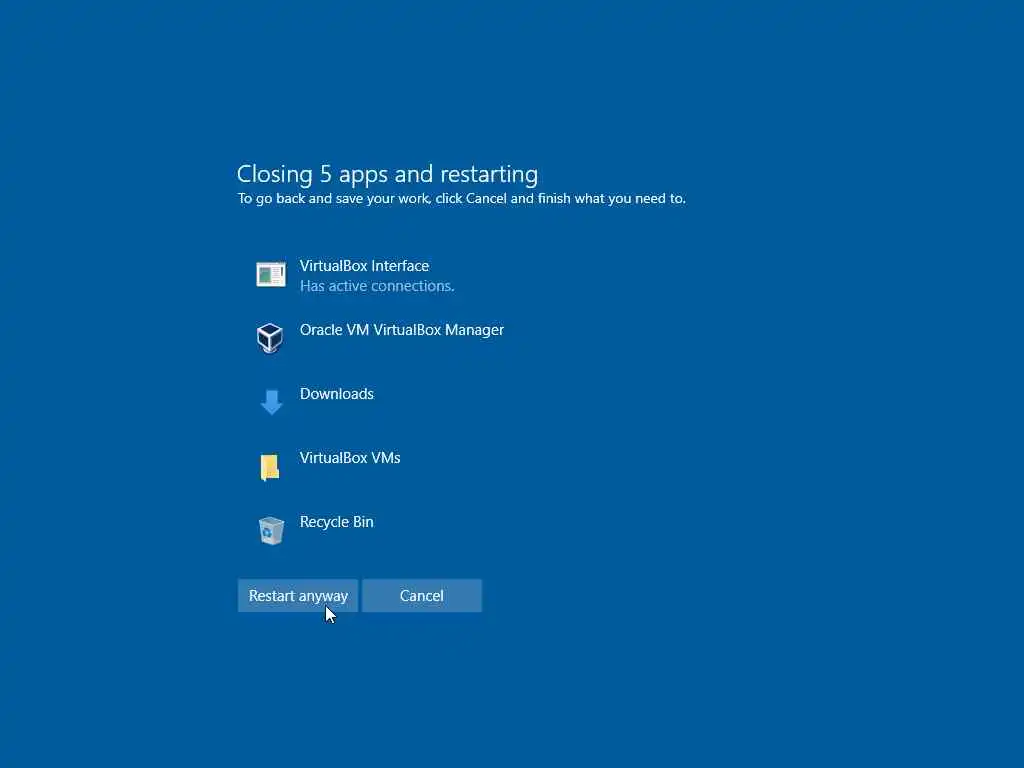Click the VirtualBox Interface app name
This screenshot has height=768, width=1024.
click(364, 266)
